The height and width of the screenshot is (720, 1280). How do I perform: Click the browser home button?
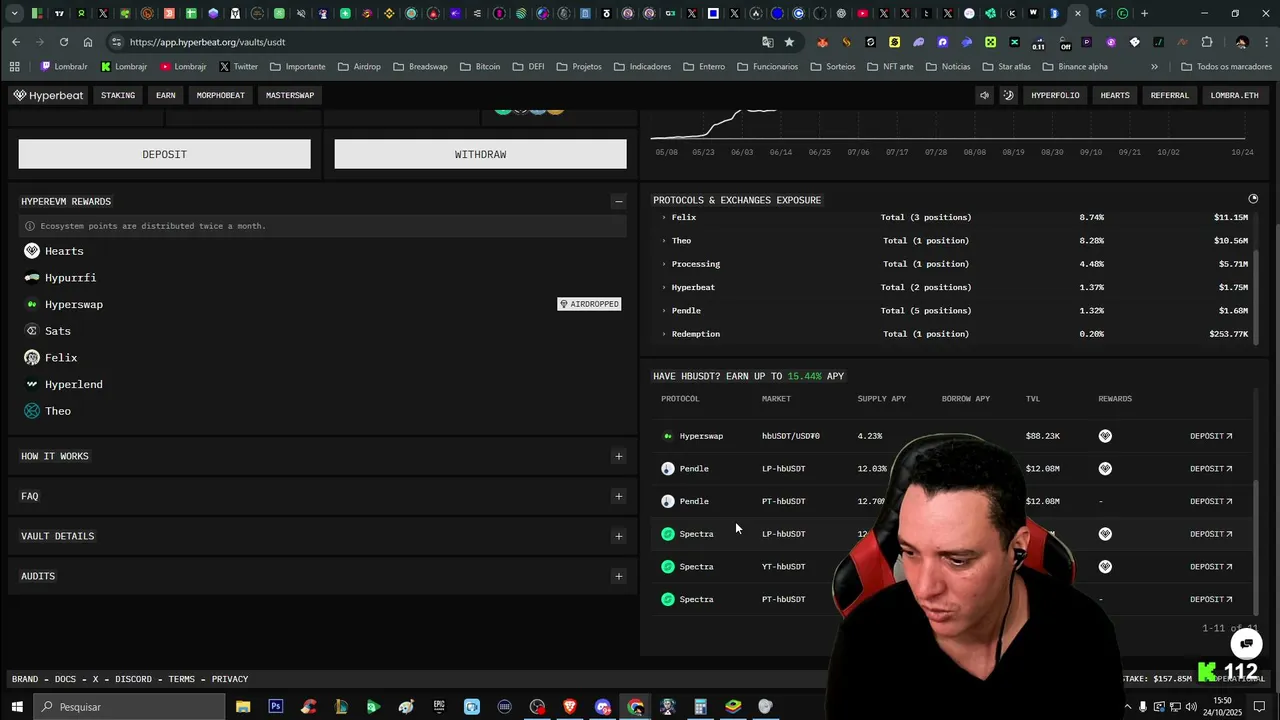click(88, 42)
